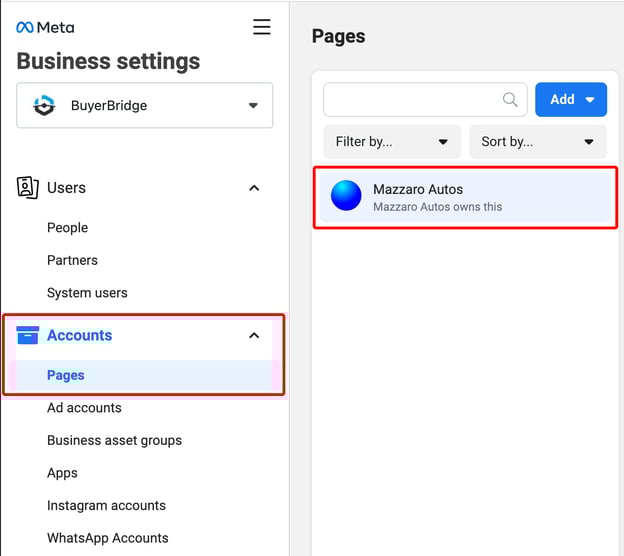Image resolution: width=624 pixels, height=556 pixels.
Task: Select Business asset groups
Action: (x=114, y=440)
